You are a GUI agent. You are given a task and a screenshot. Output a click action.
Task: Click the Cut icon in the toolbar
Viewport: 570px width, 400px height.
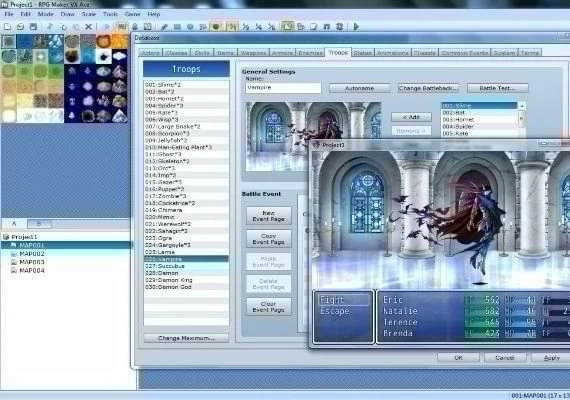click(50, 27)
